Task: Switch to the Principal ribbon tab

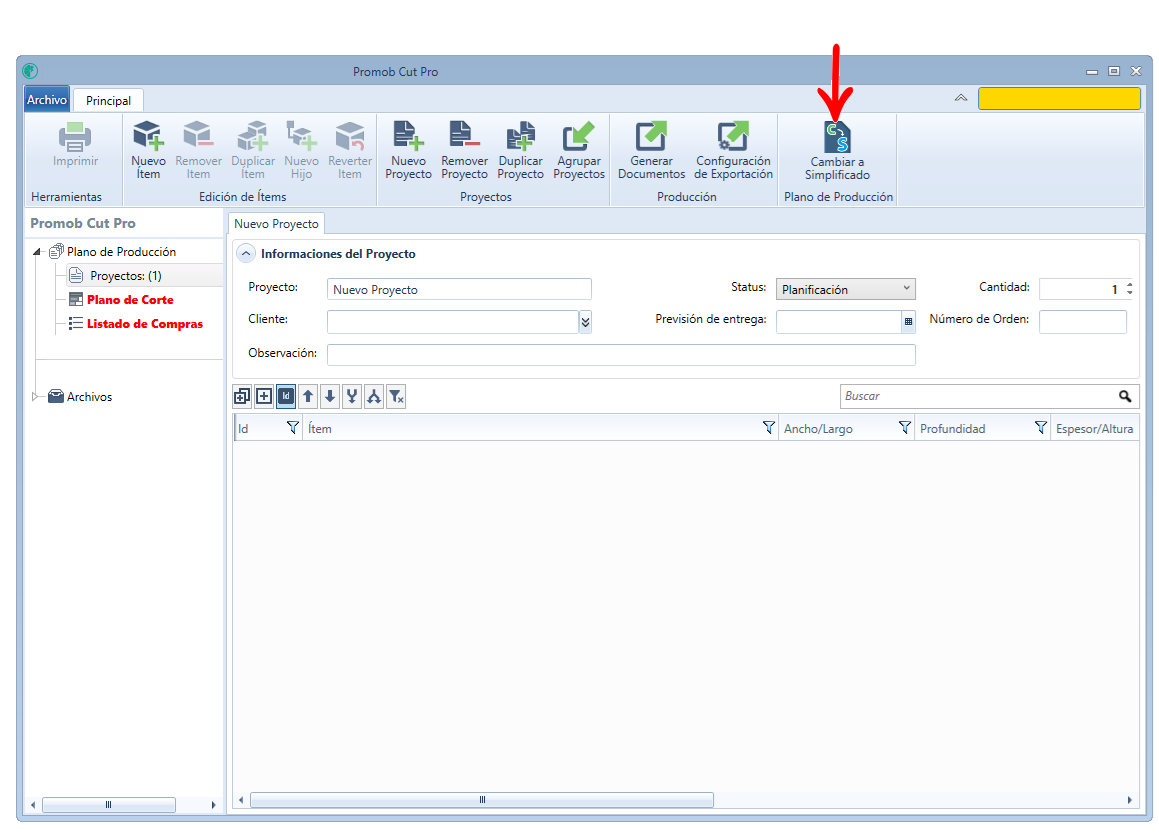Action: coord(108,101)
